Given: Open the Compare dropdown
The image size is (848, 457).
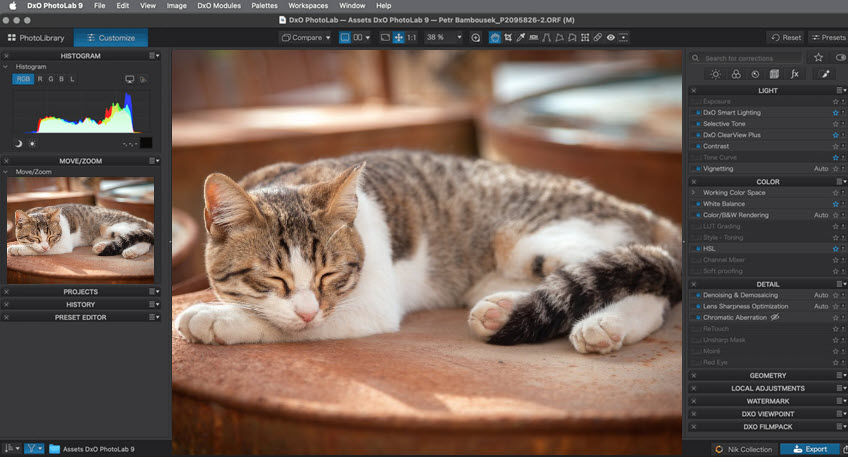Looking at the screenshot, I should click(305, 38).
